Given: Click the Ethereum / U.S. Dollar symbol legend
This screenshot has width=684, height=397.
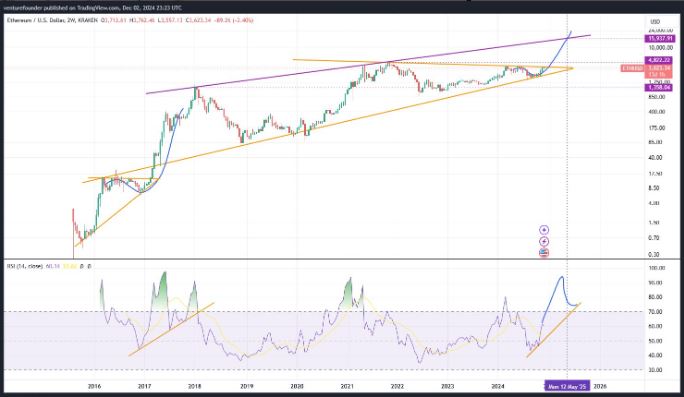Looking at the screenshot, I should point(52,20).
